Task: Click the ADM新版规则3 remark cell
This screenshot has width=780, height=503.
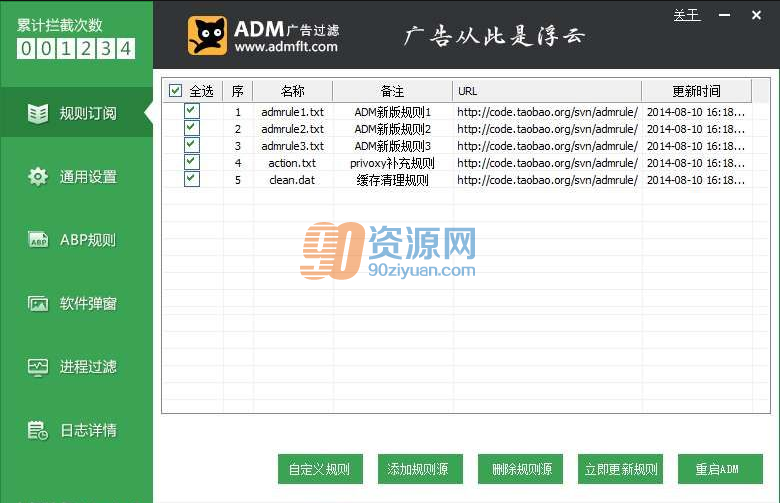Action: click(x=392, y=146)
